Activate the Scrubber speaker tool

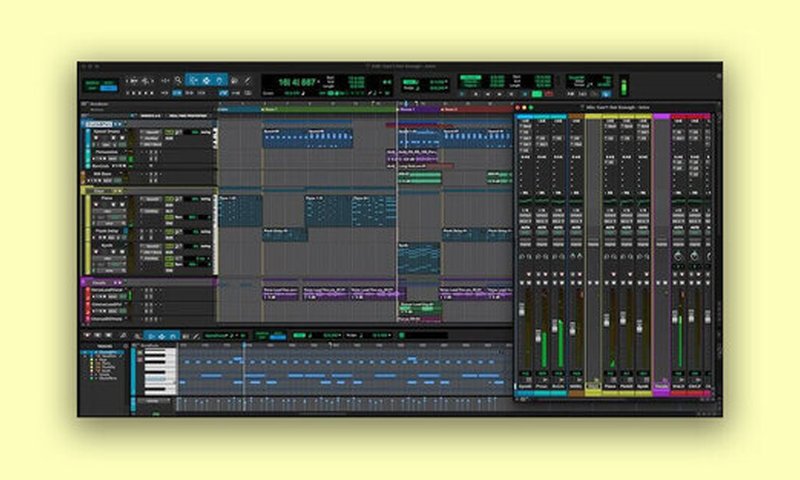235,80
